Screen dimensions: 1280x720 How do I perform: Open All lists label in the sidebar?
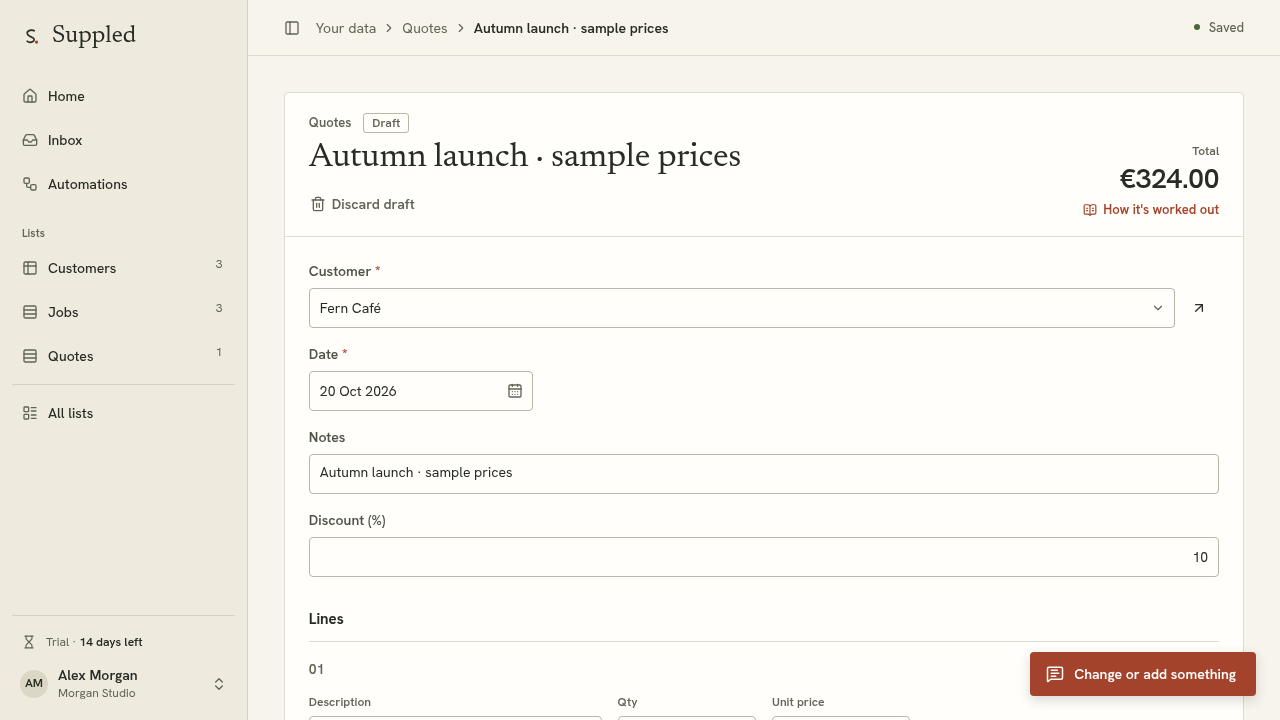tap(70, 413)
